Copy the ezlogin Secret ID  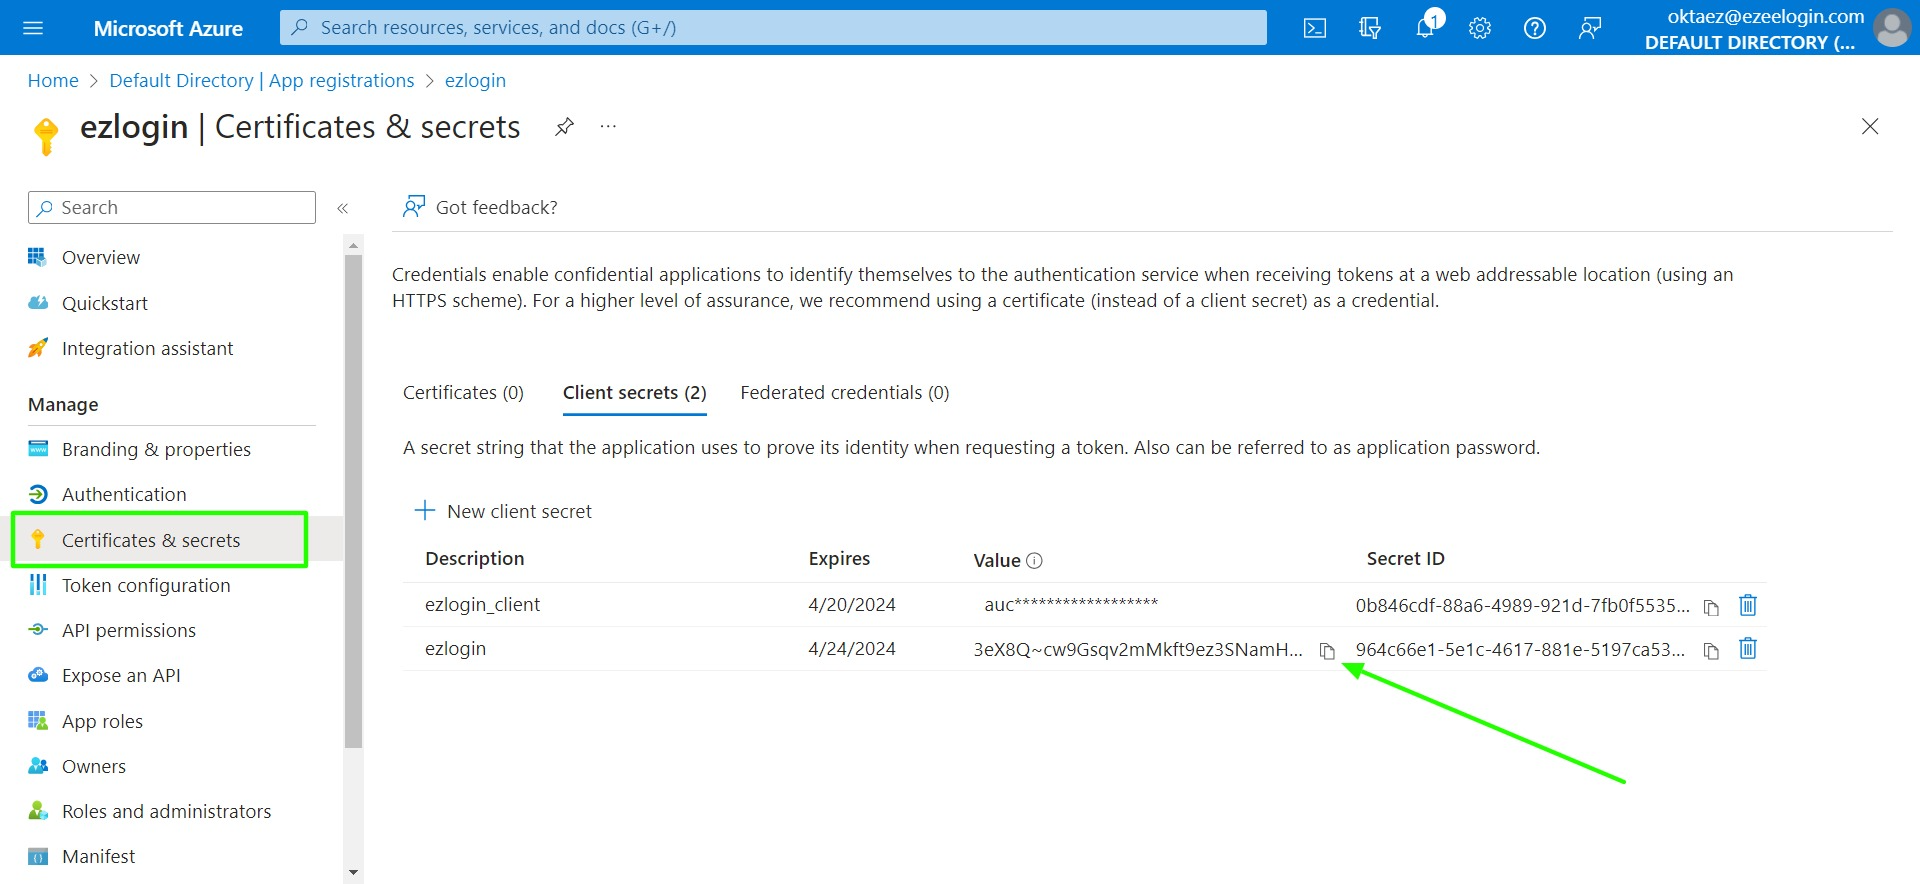pyautogui.click(x=1711, y=651)
